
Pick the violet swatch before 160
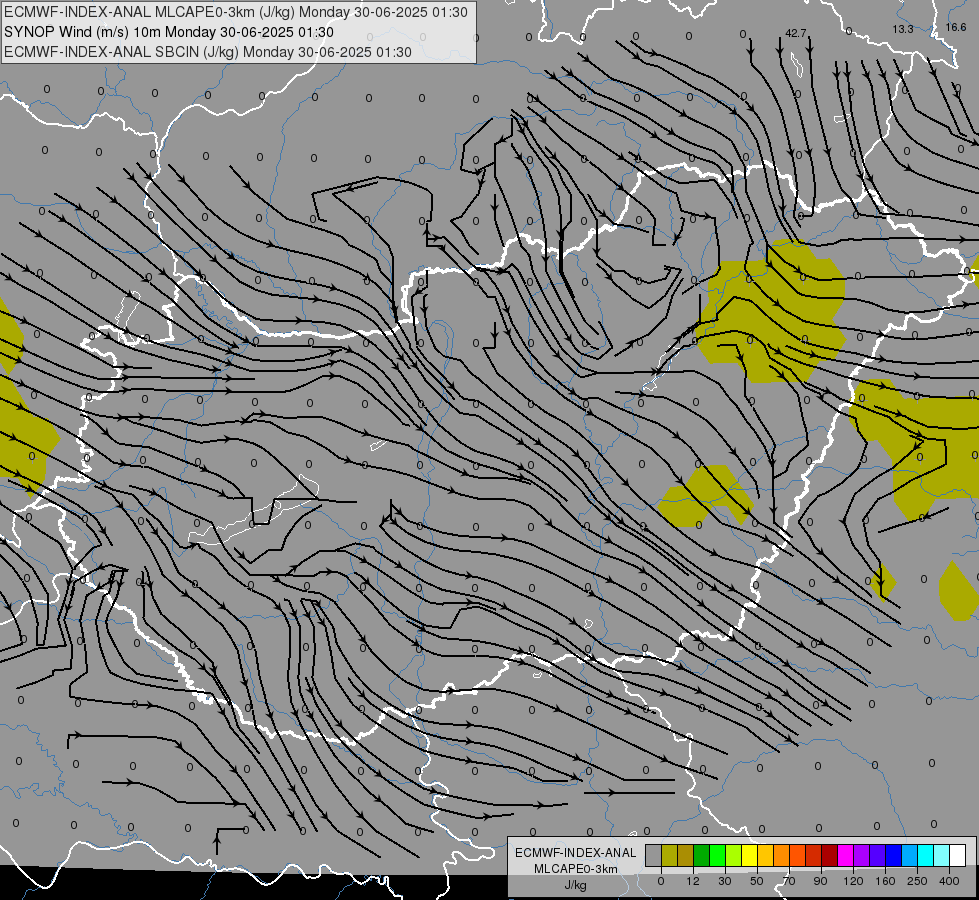click(877, 855)
